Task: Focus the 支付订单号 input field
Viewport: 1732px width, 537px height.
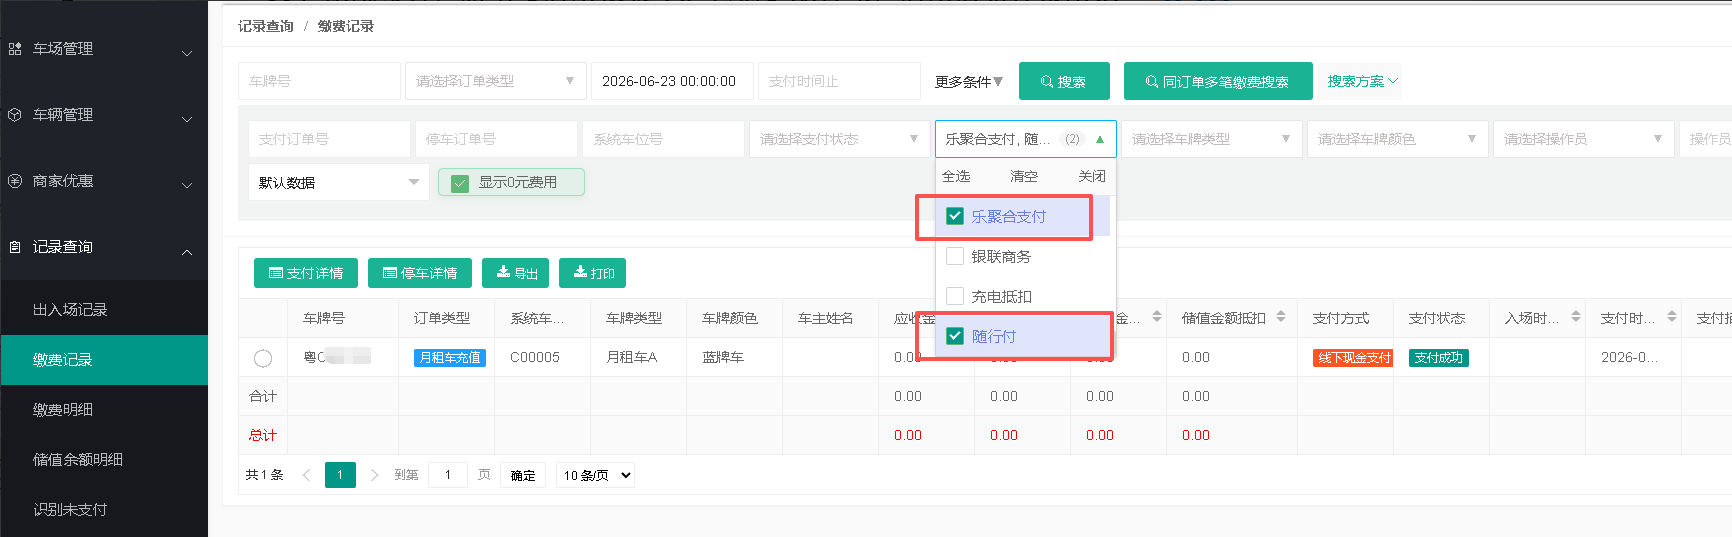Action: pos(329,139)
